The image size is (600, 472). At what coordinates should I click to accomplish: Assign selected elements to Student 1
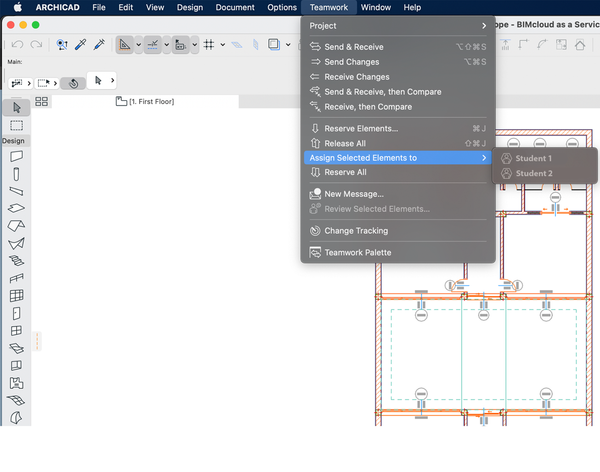click(x=533, y=158)
